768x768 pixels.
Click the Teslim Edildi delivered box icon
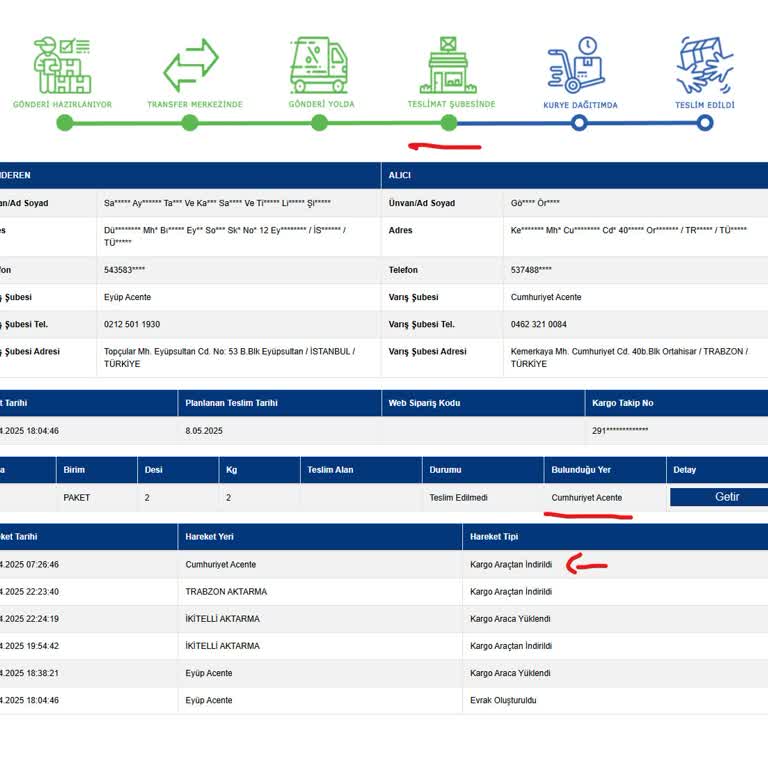click(x=705, y=66)
